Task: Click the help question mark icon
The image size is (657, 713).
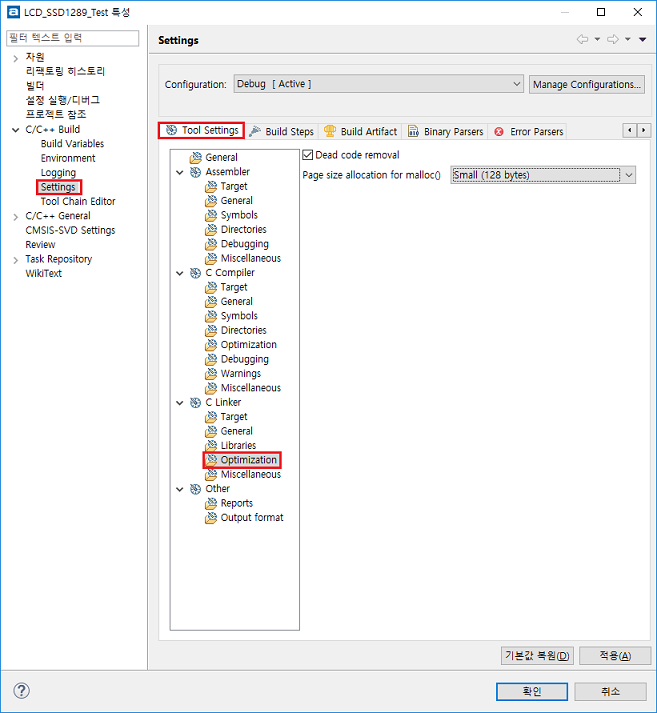Action: (21, 691)
